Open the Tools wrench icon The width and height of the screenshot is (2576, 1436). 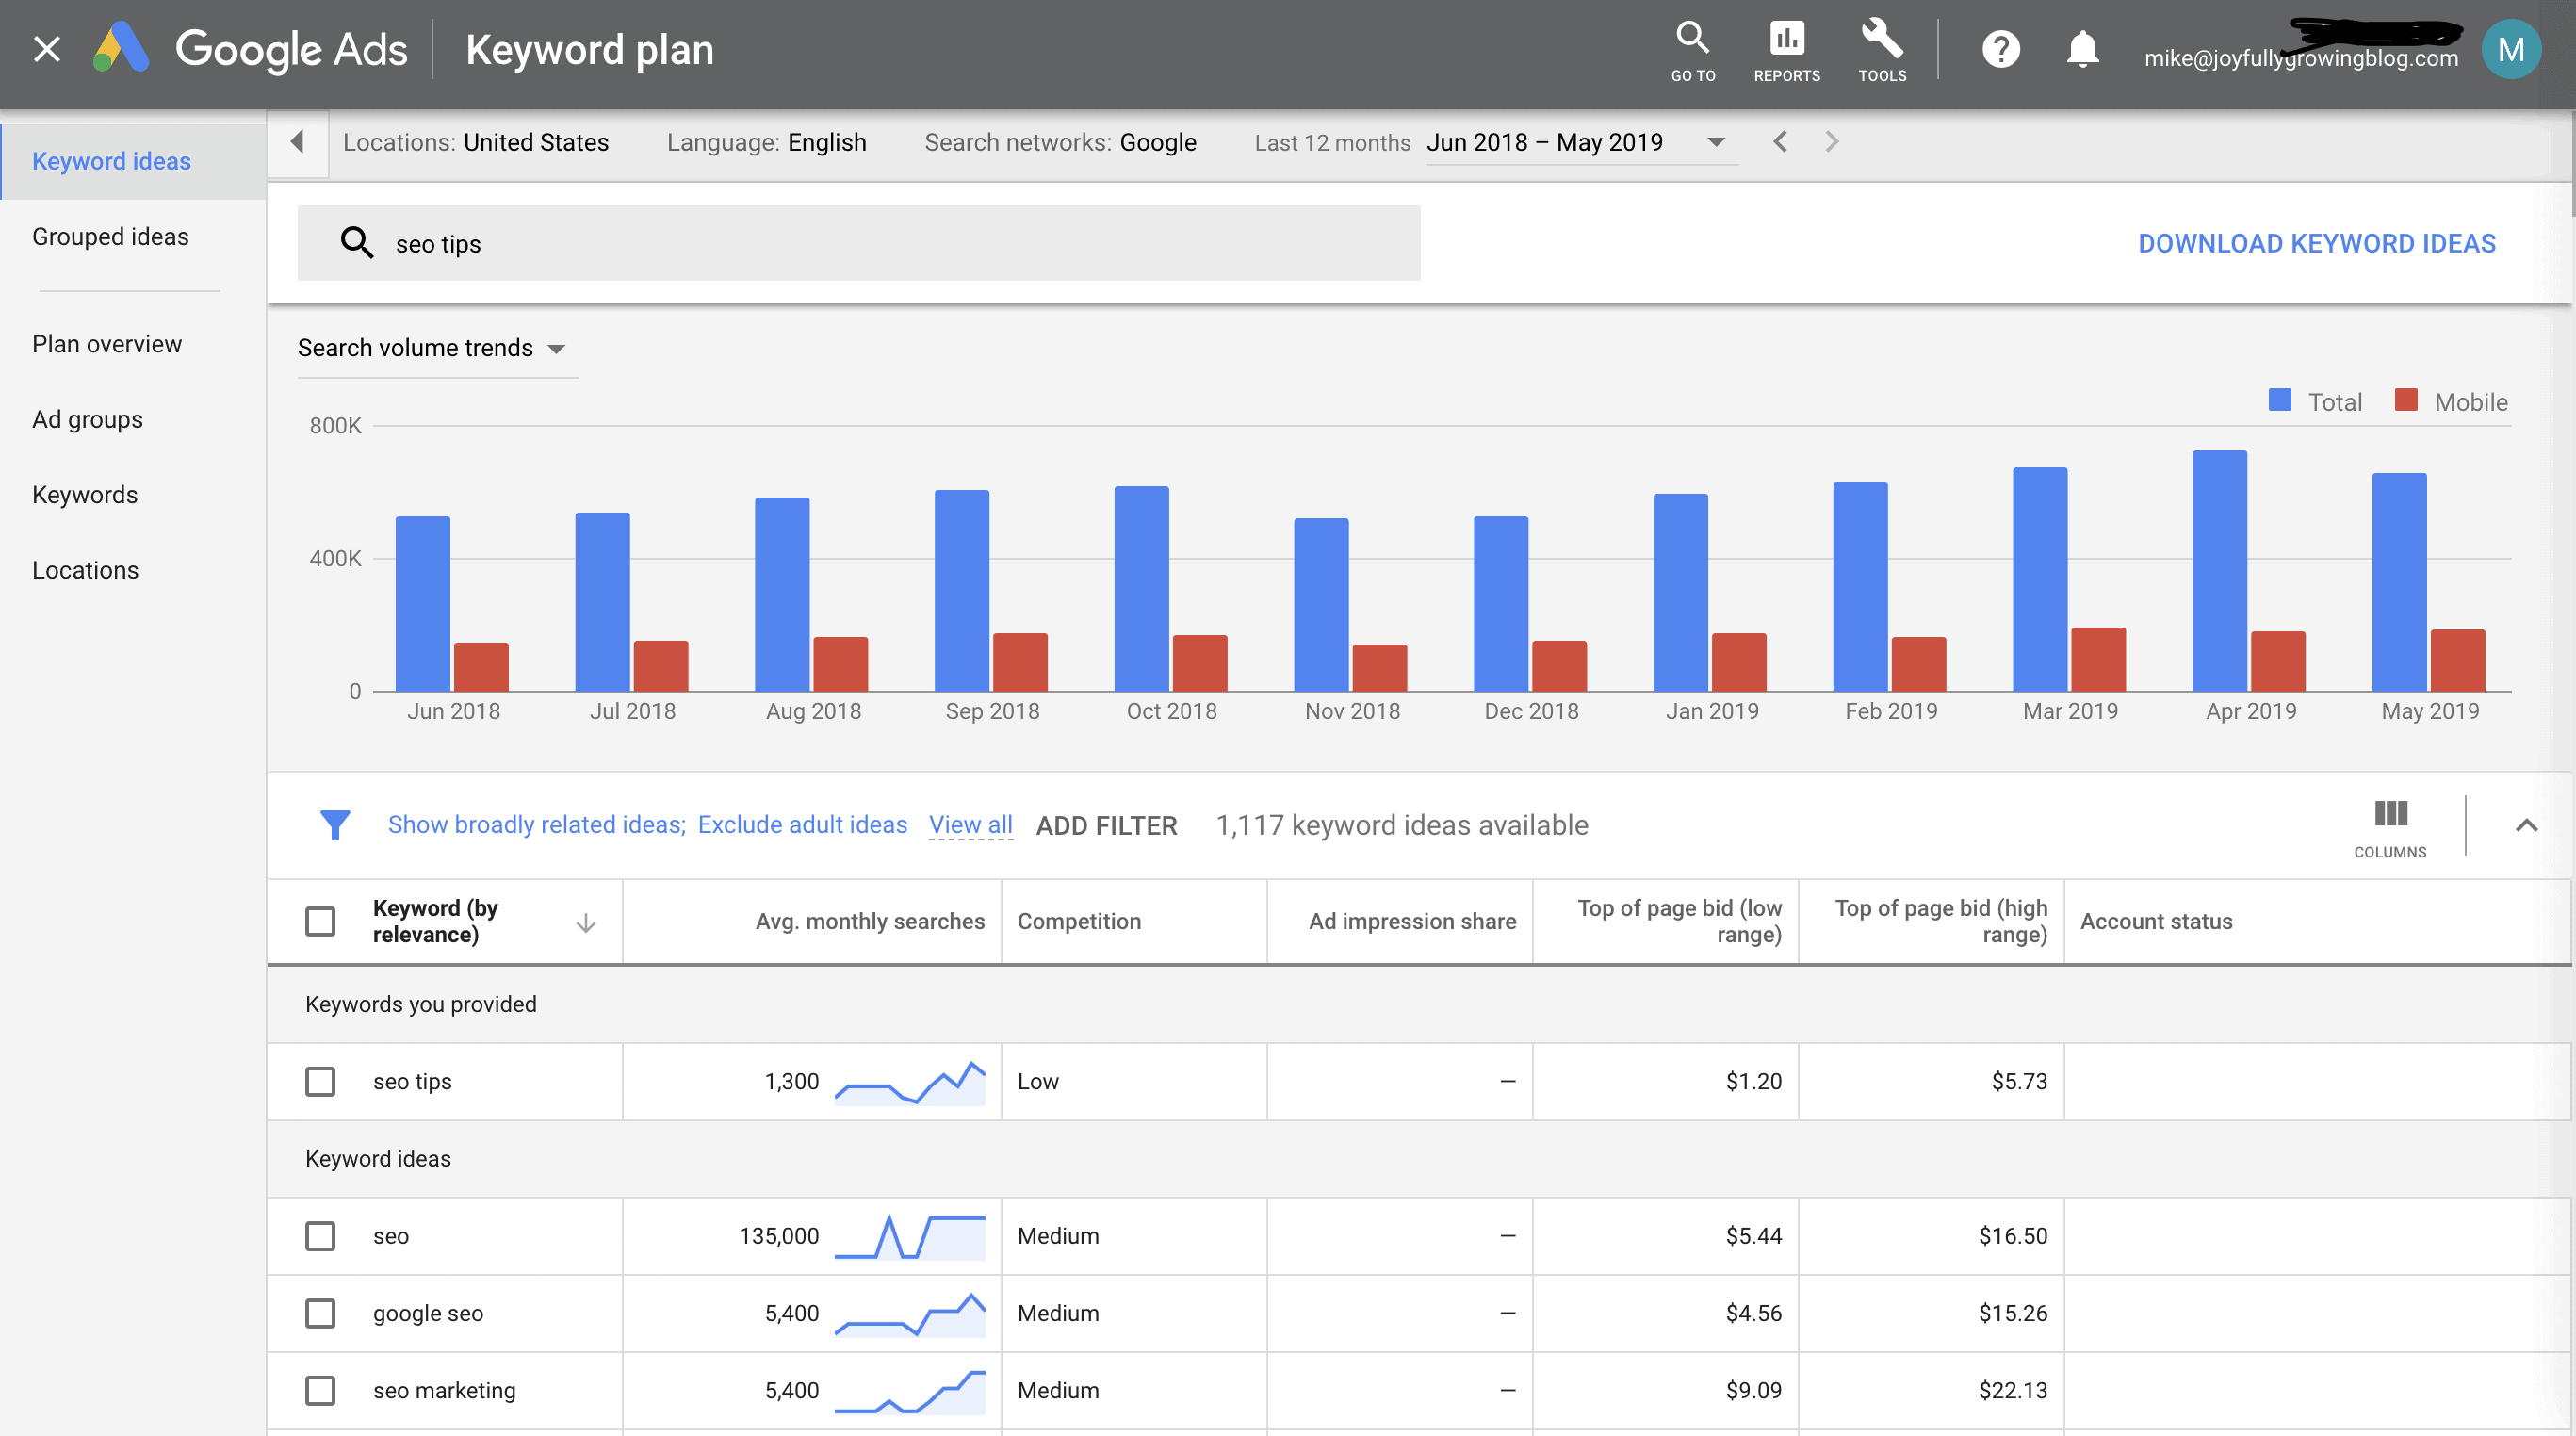[x=1882, y=50]
